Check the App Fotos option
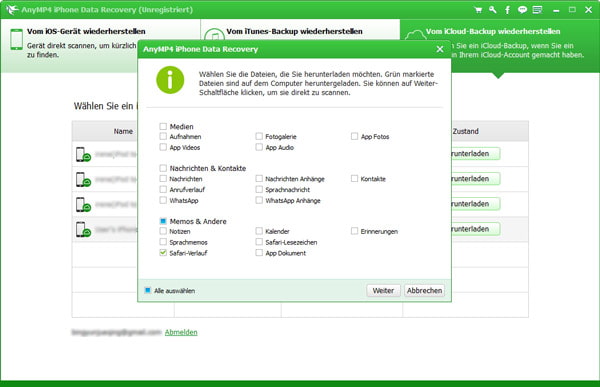 tap(354, 136)
